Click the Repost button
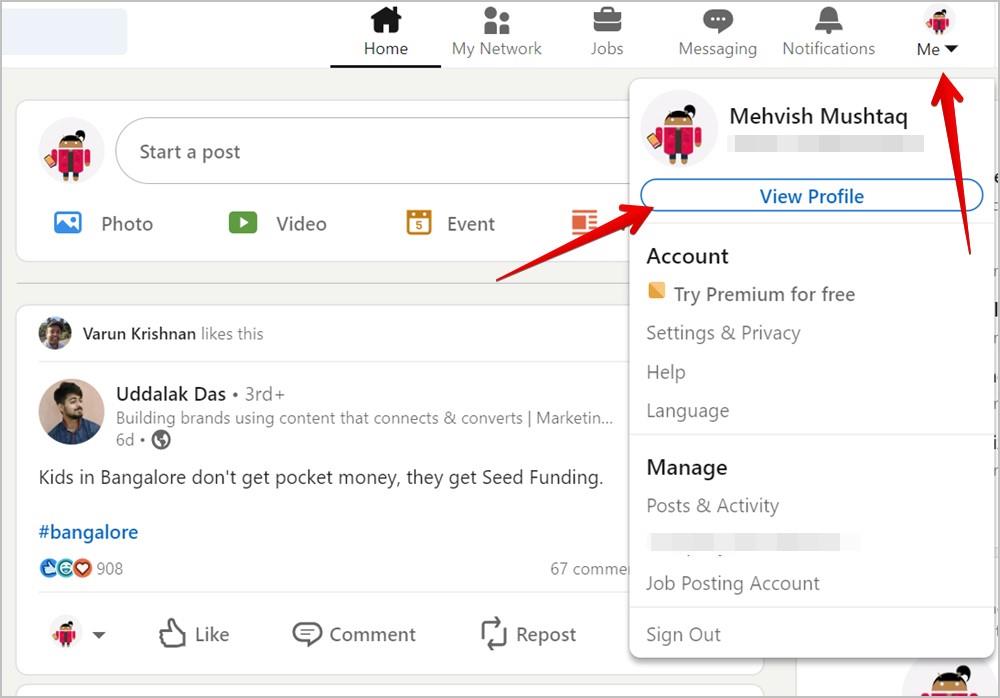The width and height of the screenshot is (1000, 698). (528, 634)
